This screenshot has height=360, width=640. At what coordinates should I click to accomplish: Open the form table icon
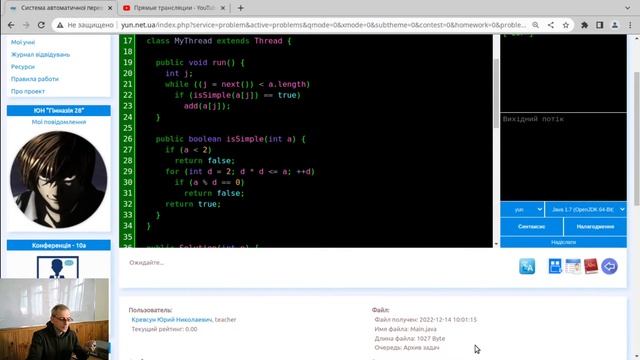coord(573,266)
